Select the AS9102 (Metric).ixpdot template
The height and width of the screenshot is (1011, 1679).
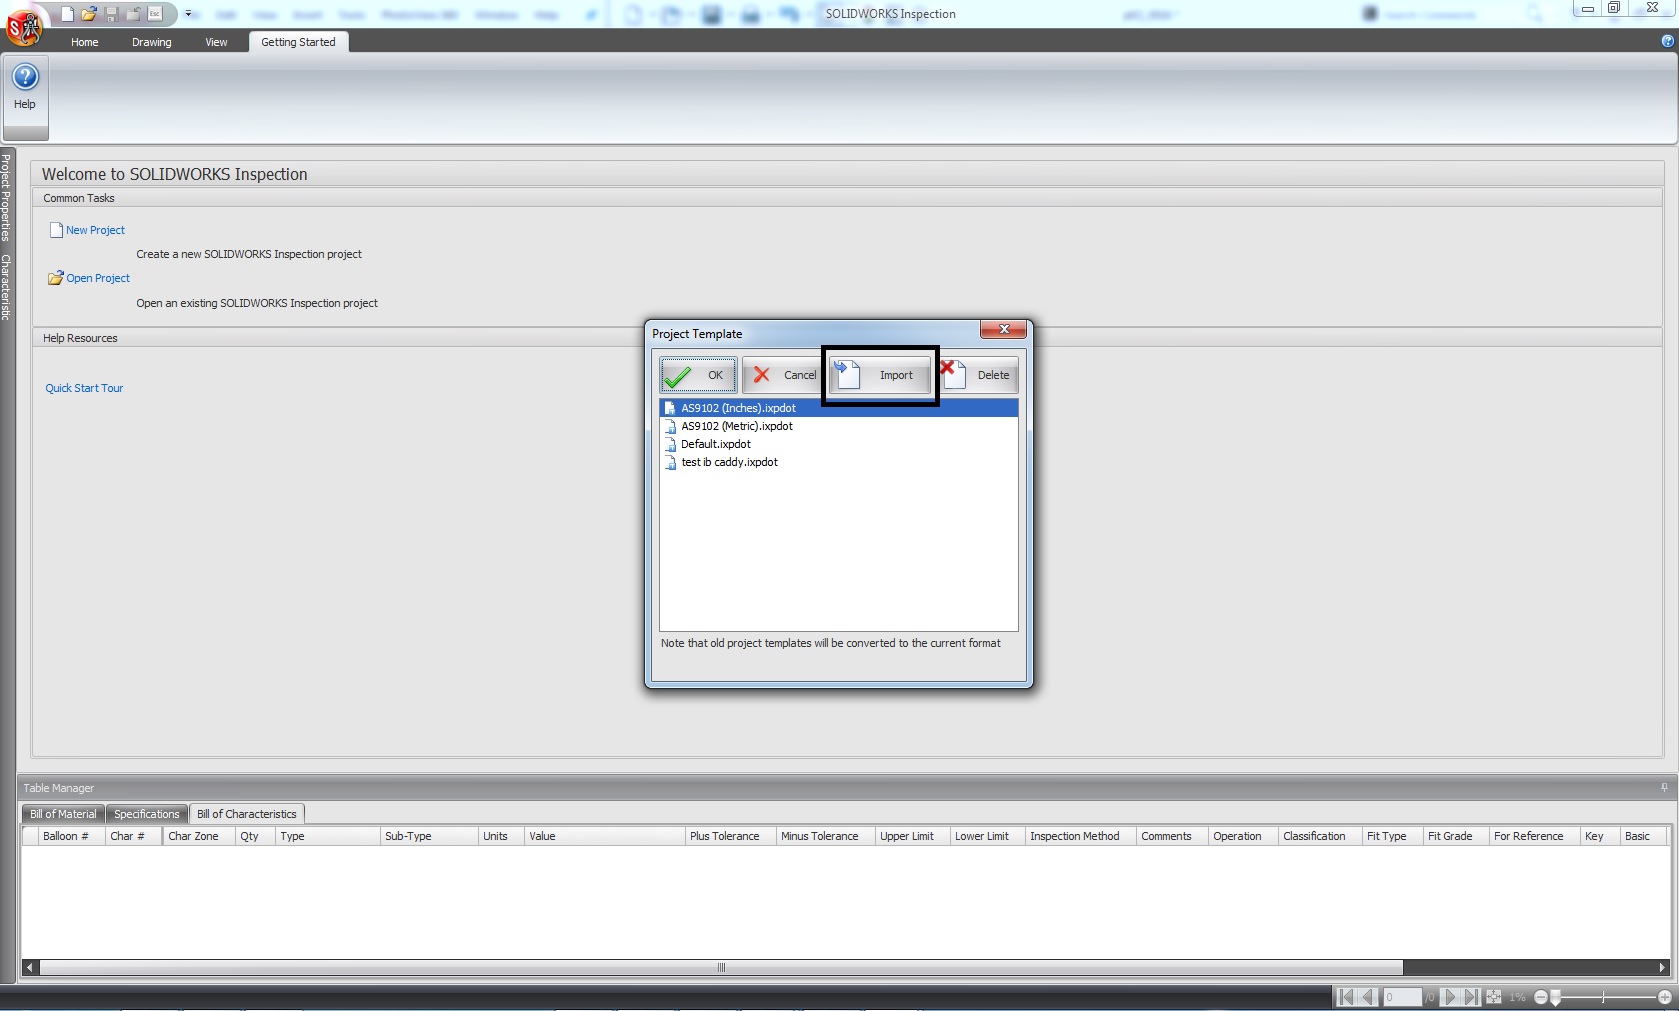click(736, 426)
